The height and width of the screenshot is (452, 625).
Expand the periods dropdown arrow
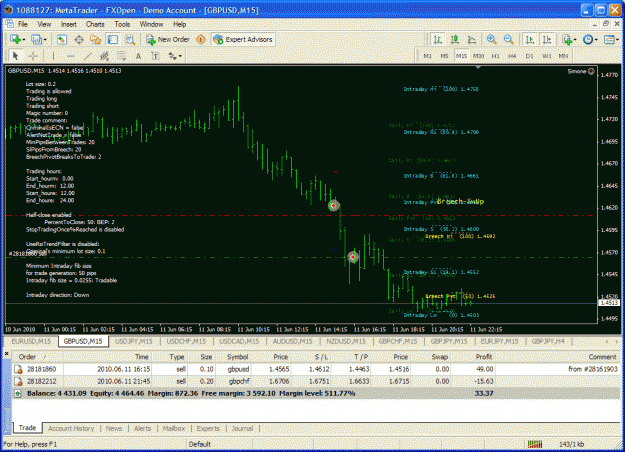click(x=596, y=40)
